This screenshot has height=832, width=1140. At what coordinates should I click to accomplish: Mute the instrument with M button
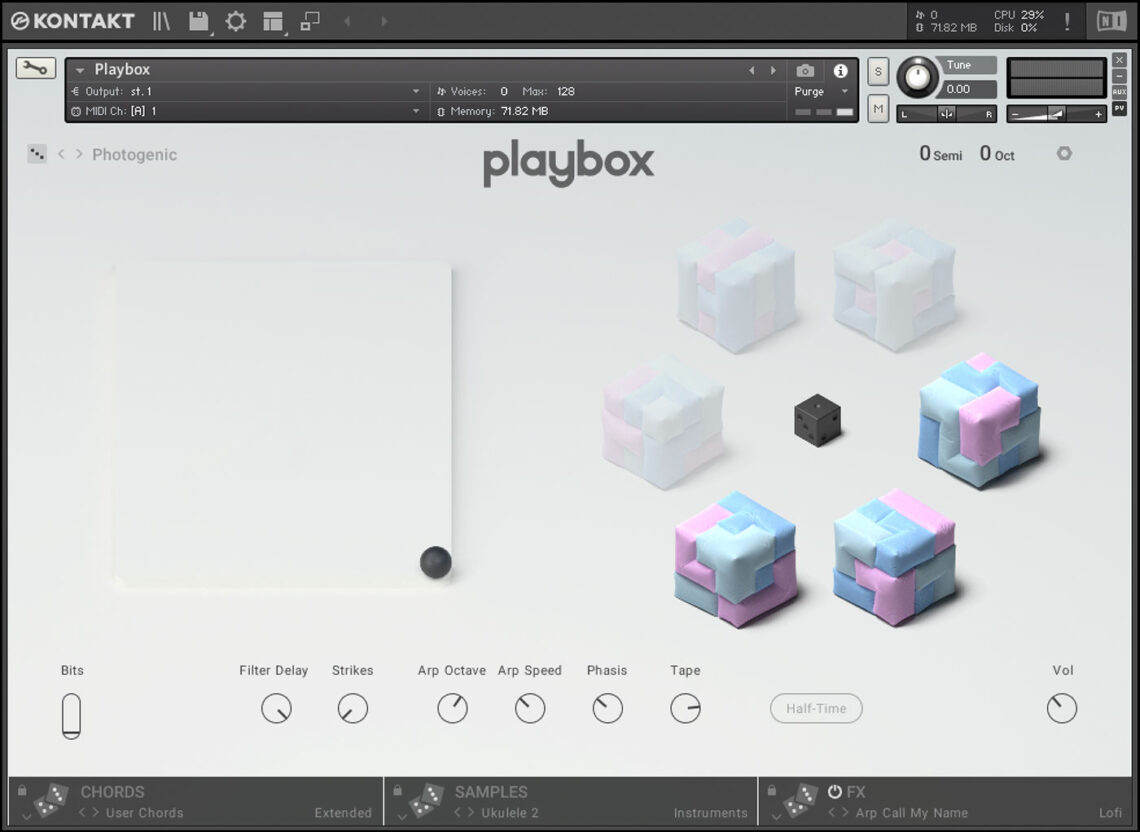(x=877, y=108)
